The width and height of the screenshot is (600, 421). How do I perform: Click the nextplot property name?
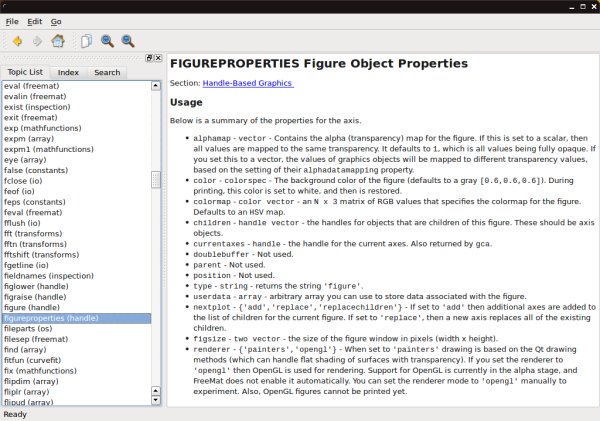pos(212,307)
